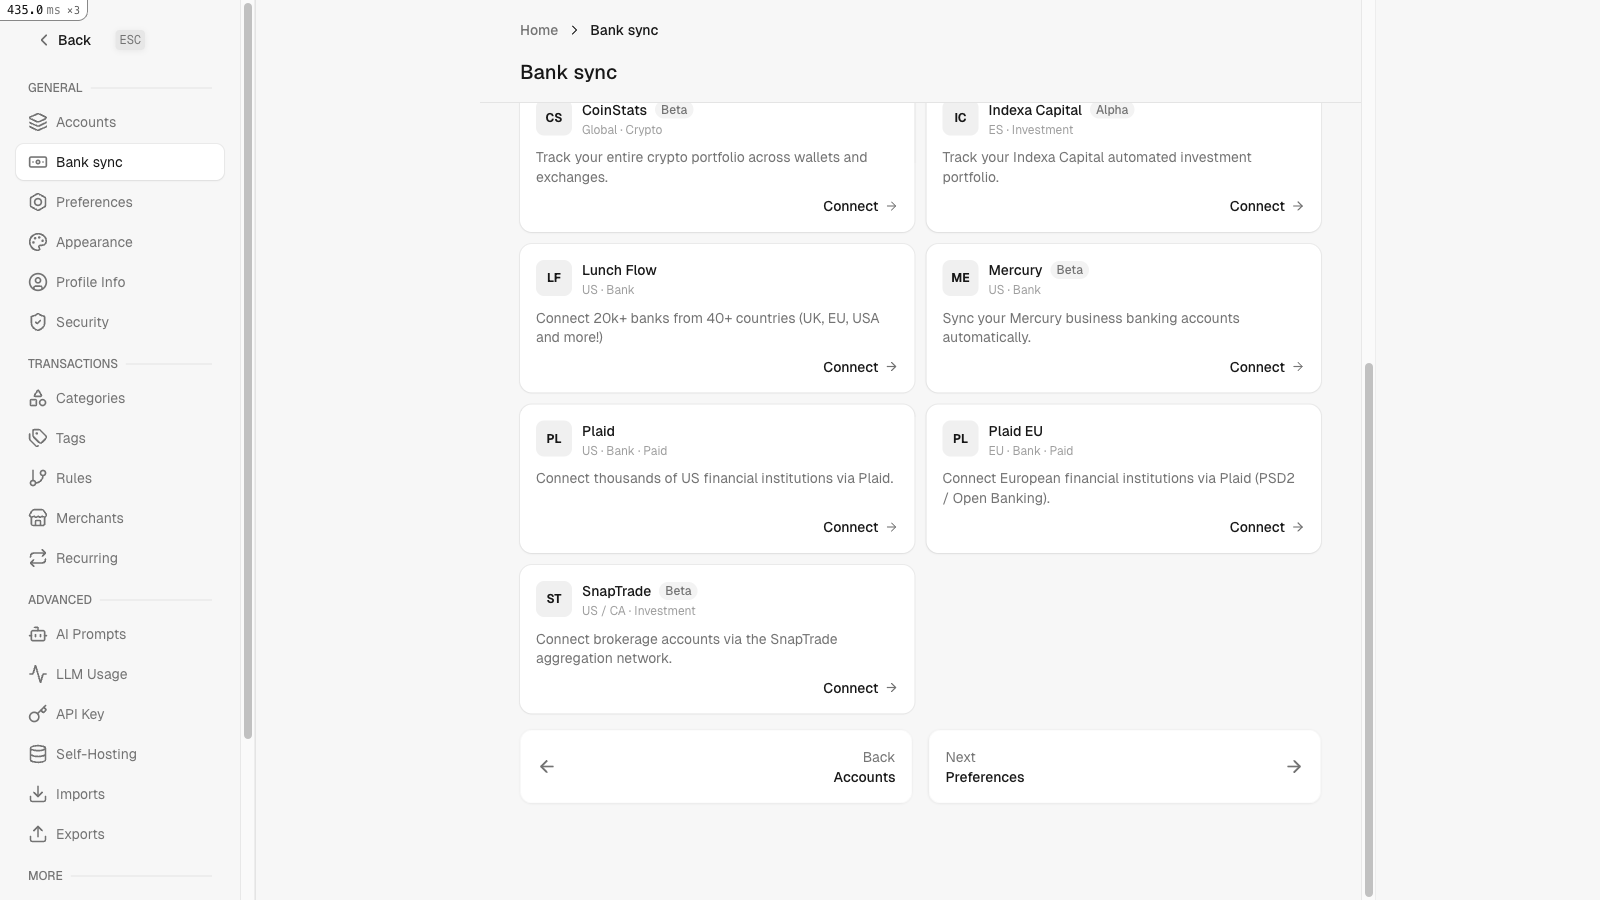Click the Bank sync breadcrumb text
1600x900 pixels.
coord(624,30)
